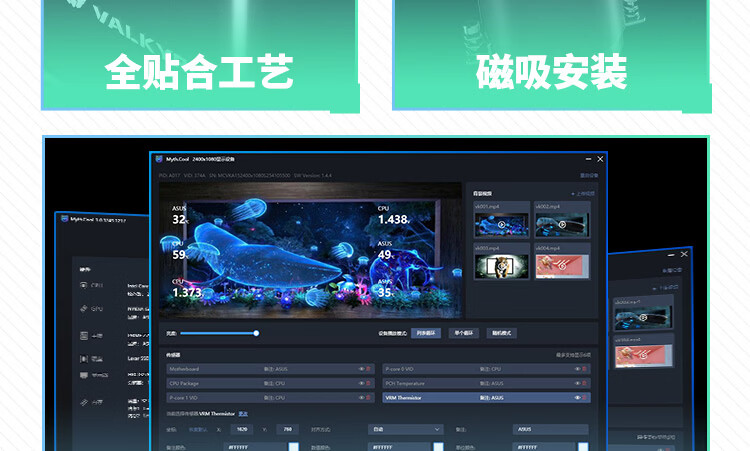Click the CPU 59 temperature readout on the preview
The image size is (750, 451).
click(180, 251)
